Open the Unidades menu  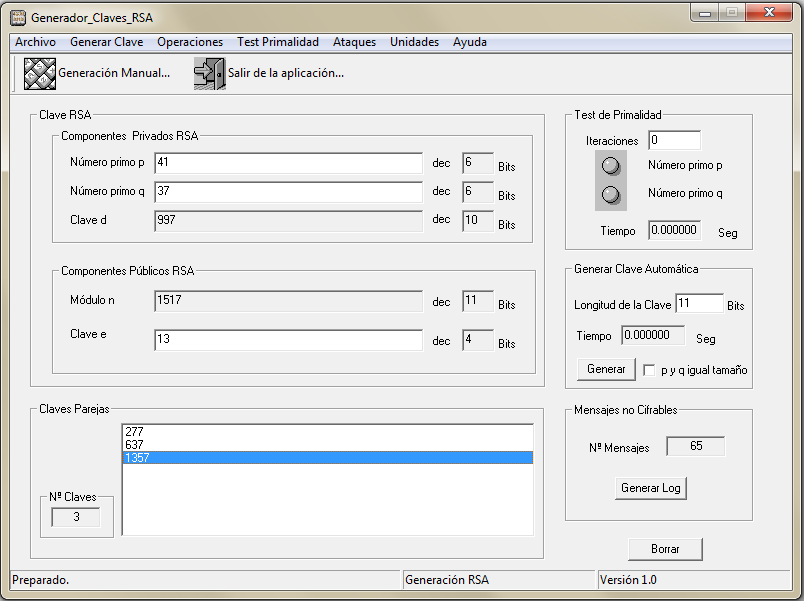click(414, 42)
